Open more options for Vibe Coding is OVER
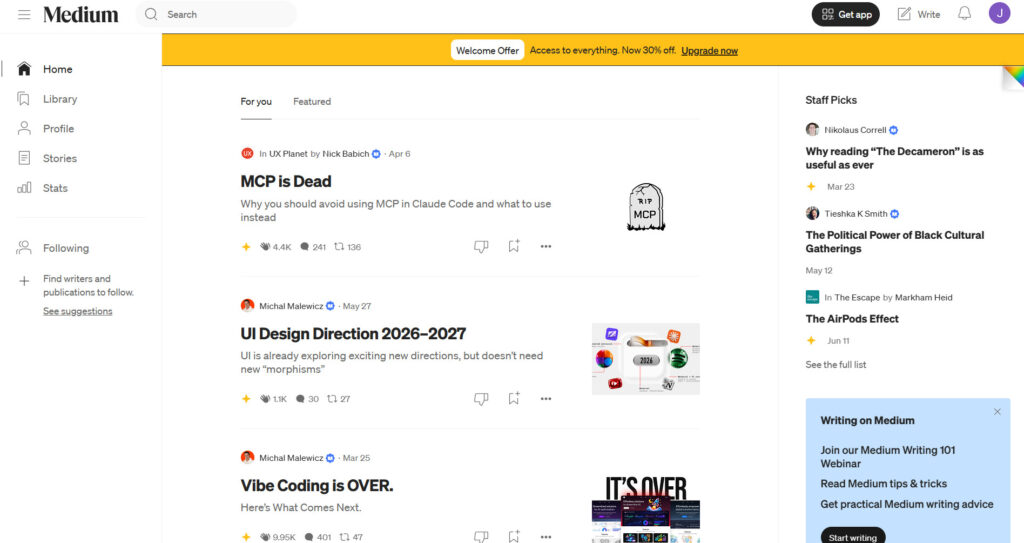This screenshot has height=543, width=1024. point(546,537)
